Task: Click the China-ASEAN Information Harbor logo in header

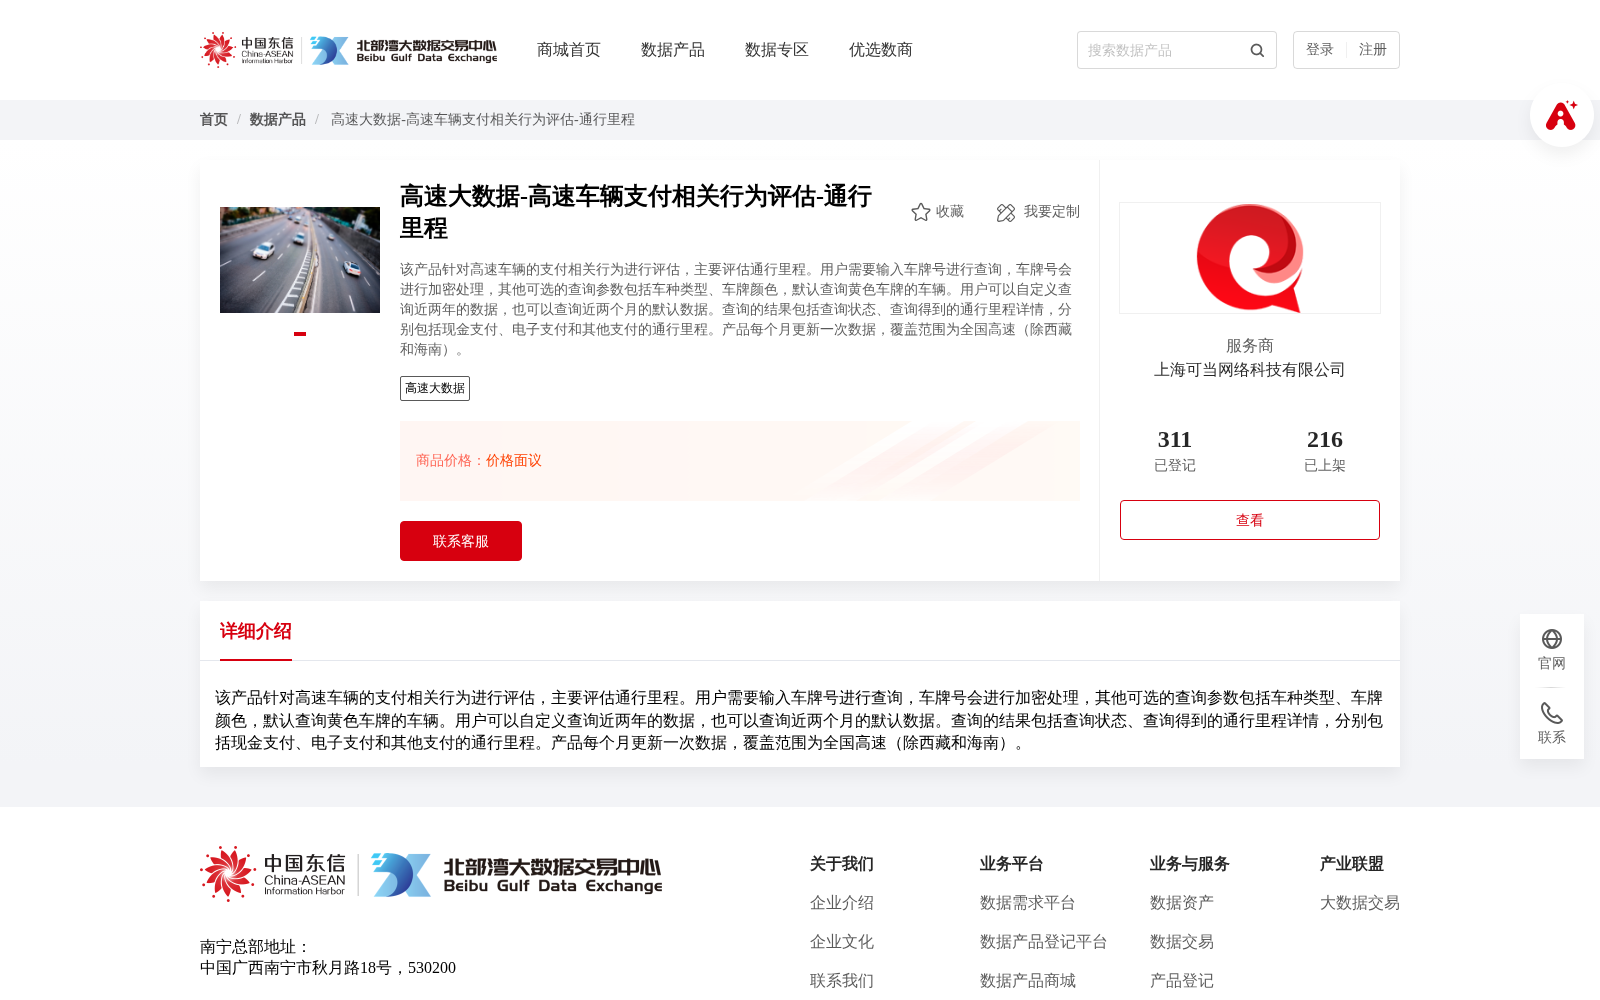Action: [x=247, y=50]
